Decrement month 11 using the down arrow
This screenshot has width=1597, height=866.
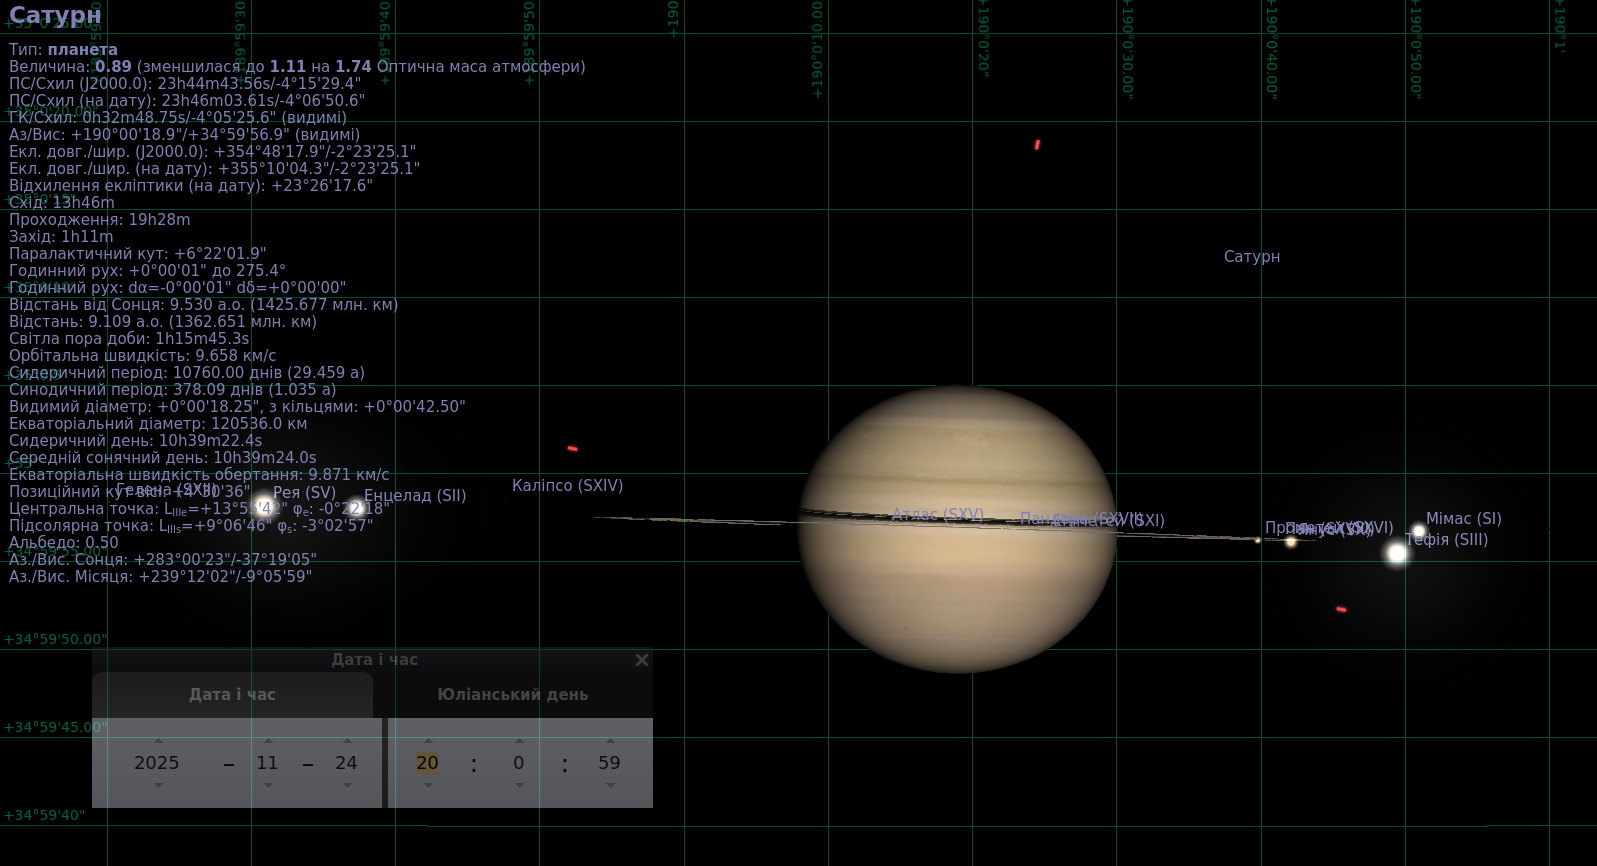pyautogui.click(x=268, y=785)
